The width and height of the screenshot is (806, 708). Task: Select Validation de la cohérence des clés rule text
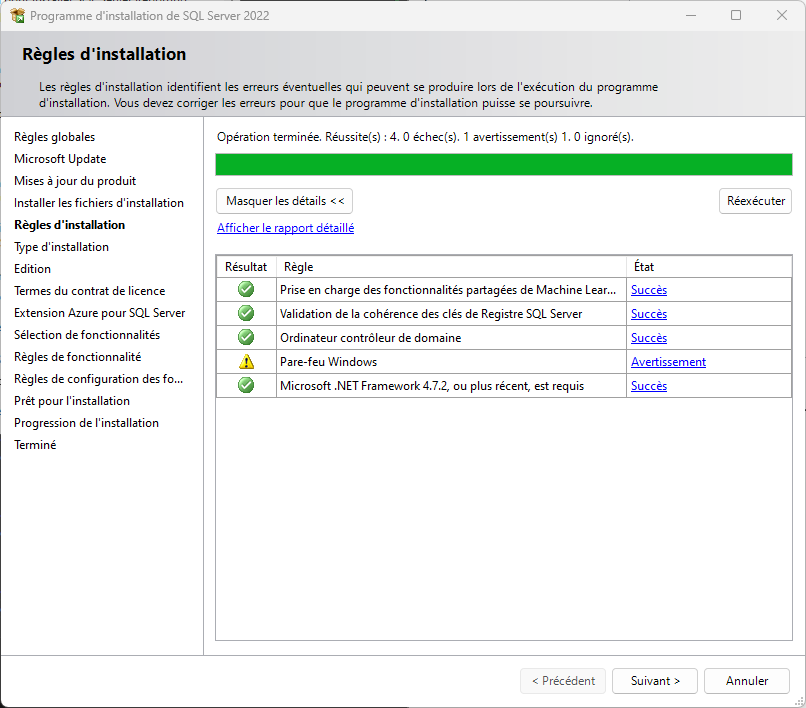pyautogui.click(x=431, y=314)
